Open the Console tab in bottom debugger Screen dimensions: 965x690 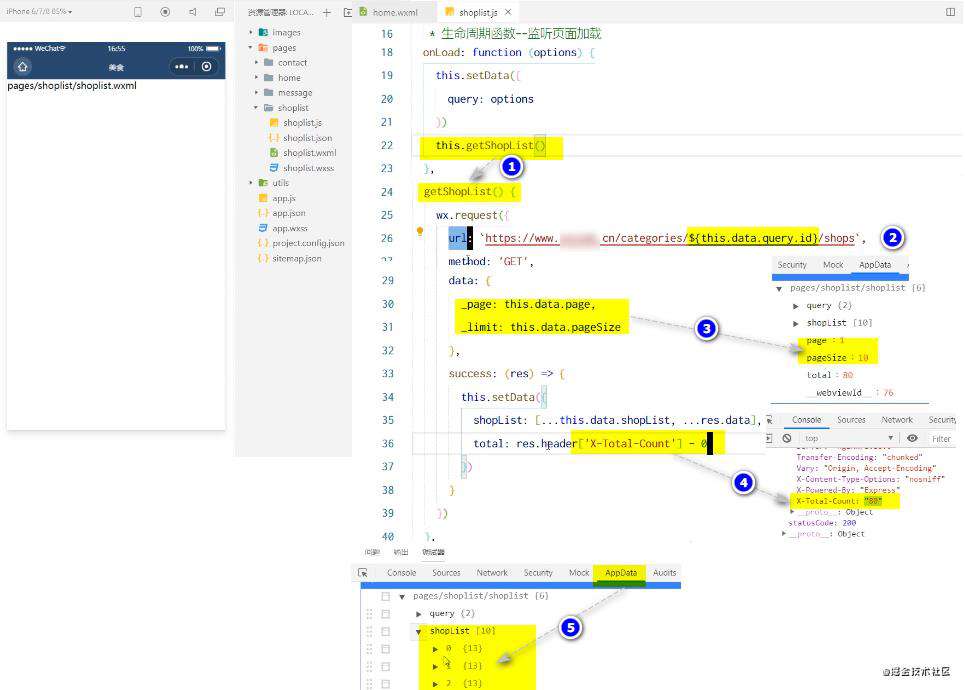(x=401, y=572)
